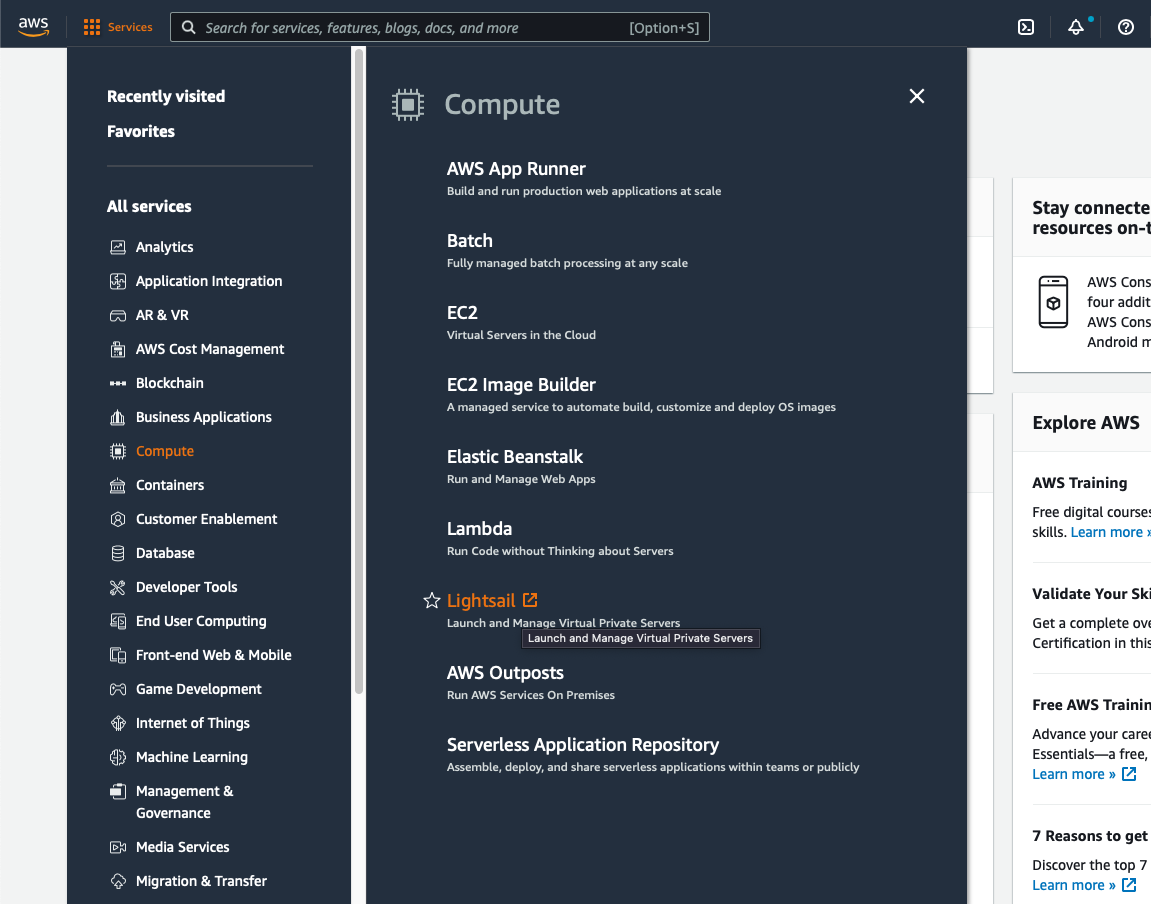This screenshot has height=904, width=1151.
Task: Open the Lightsail service link
Action: point(481,601)
